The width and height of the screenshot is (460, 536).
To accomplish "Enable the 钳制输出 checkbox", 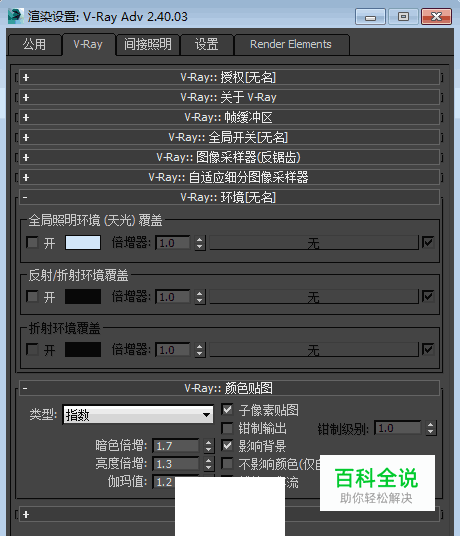I will [227, 428].
